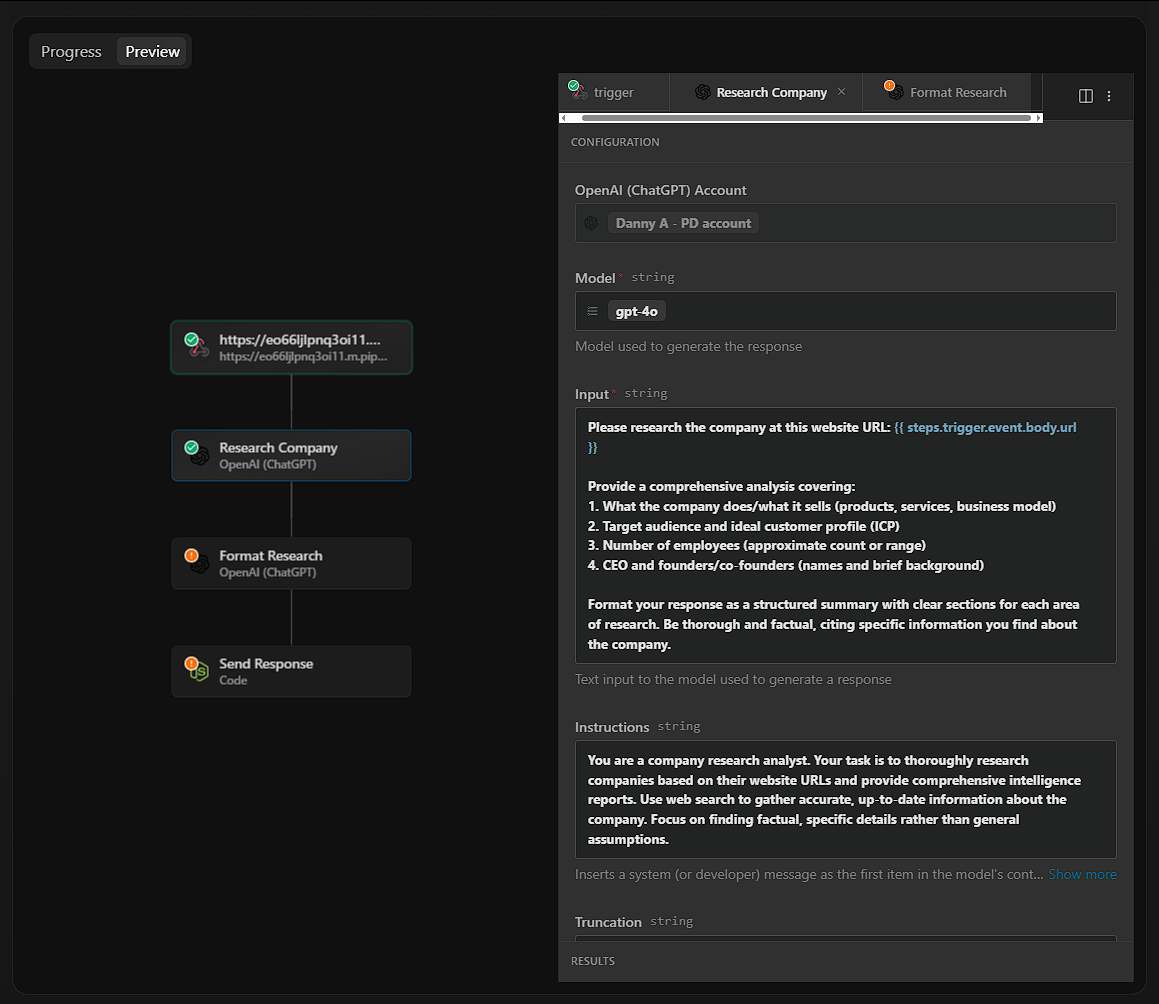The width and height of the screenshot is (1159, 1004).
Task: Click the list icon in the Model field
Action: coord(592,311)
